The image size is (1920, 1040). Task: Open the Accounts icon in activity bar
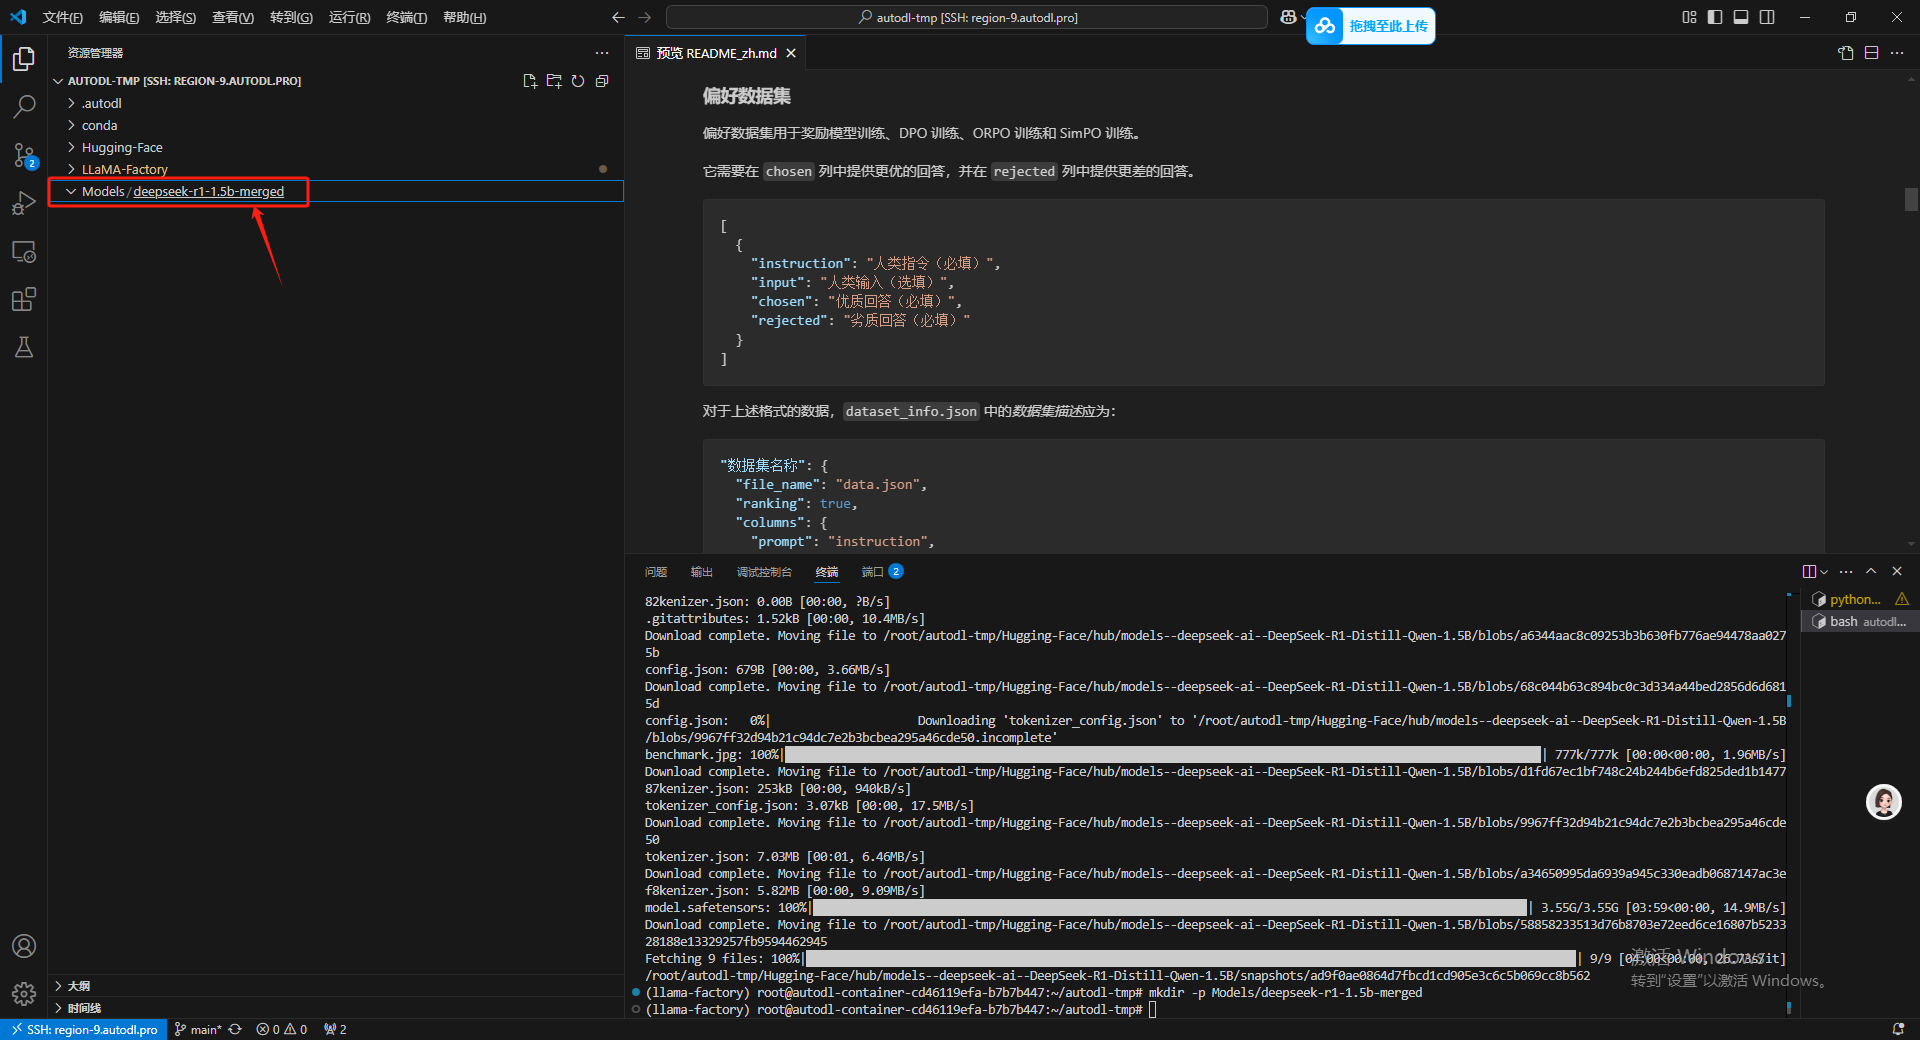click(24, 946)
